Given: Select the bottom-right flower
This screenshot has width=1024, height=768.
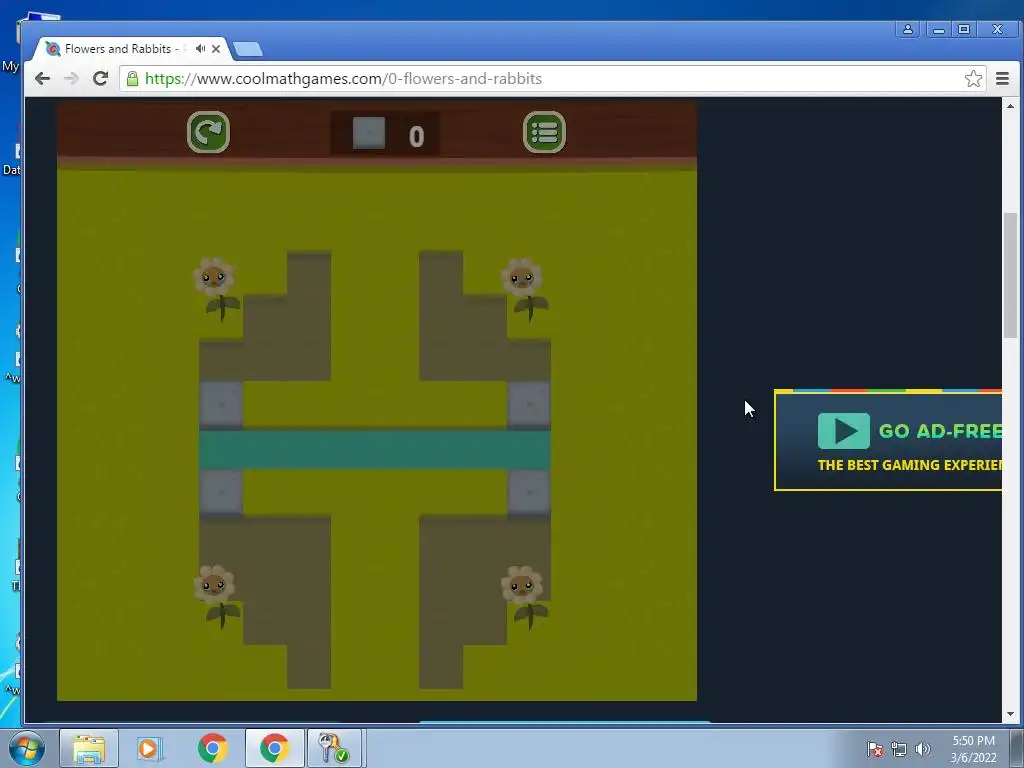Looking at the screenshot, I should pos(525,596).
